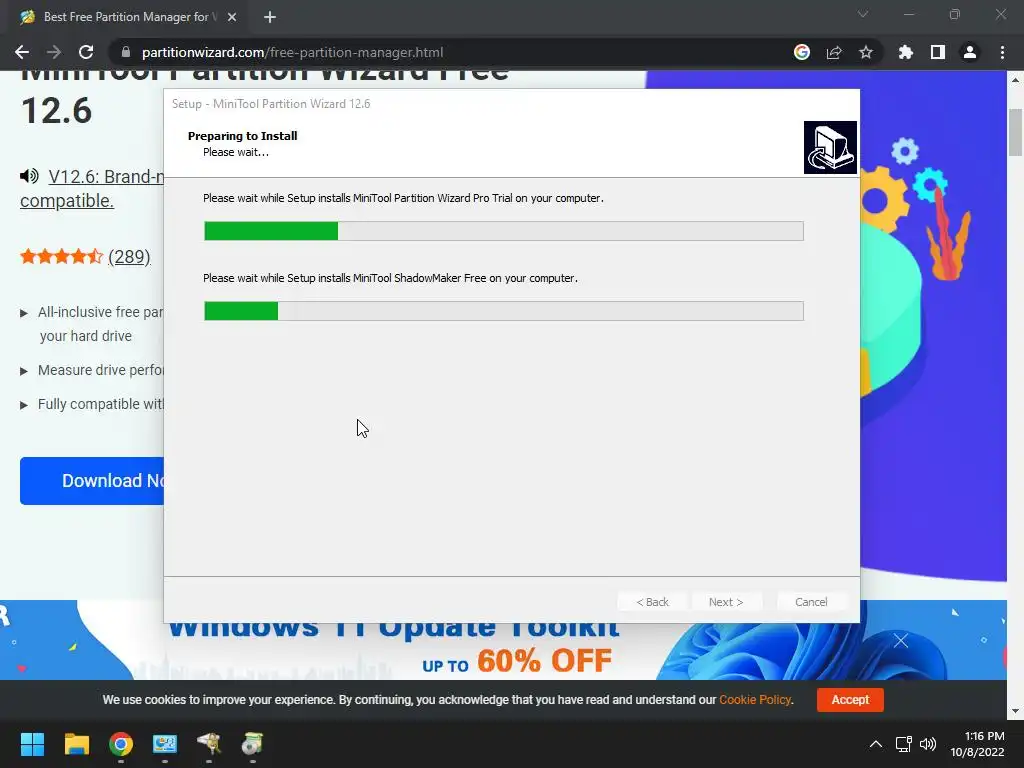This screenshot has width=1024, height=768.
Task: Open the Chrome profile icon
Action: (x=970, y=52)
